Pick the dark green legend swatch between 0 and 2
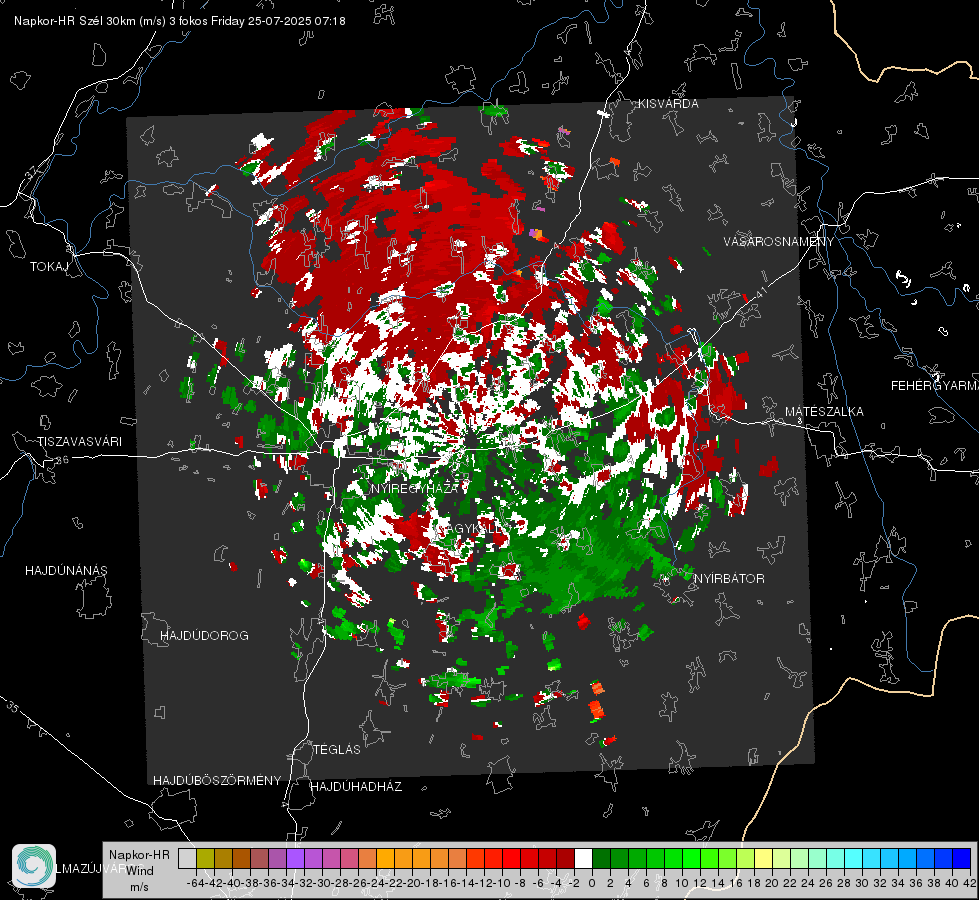979x900 pixels. (x=601, y=859)
